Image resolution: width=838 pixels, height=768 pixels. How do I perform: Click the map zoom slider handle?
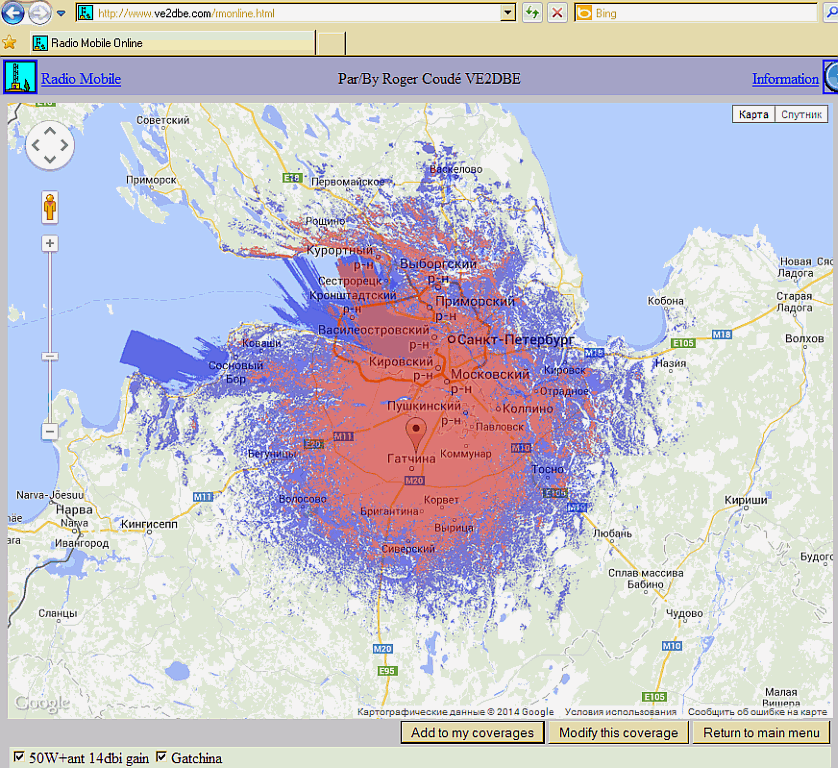pos(50,356)
